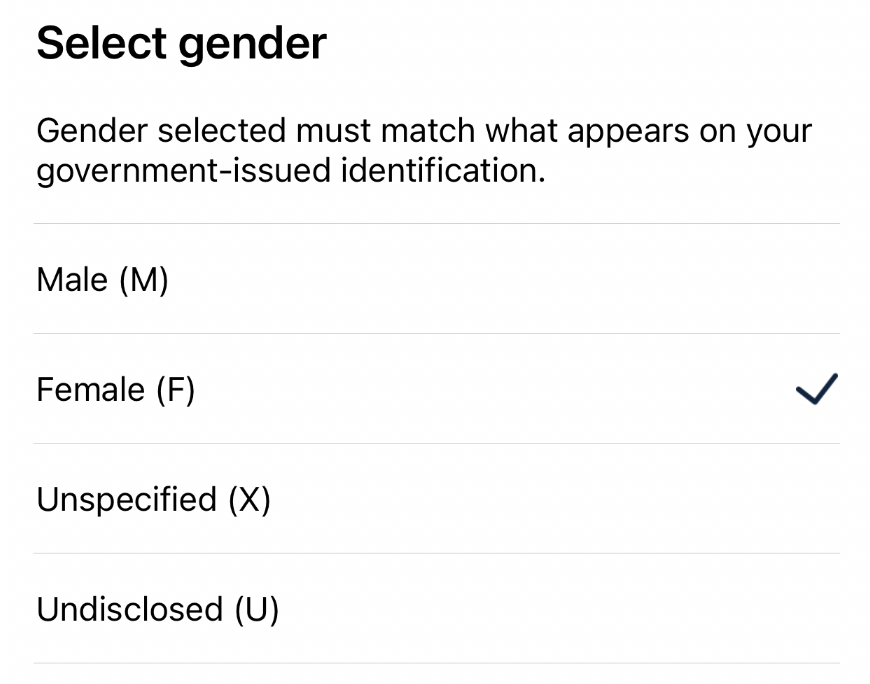This screenshot has width=870, height=684.
Task: Click the word "Male" in the list
Action: 72,280
